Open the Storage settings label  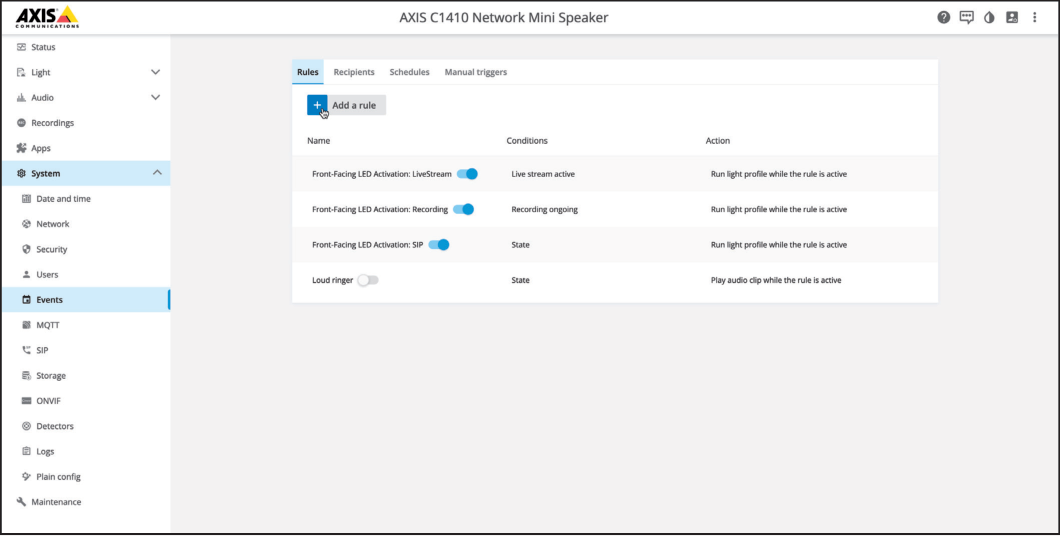click(51, 376)
